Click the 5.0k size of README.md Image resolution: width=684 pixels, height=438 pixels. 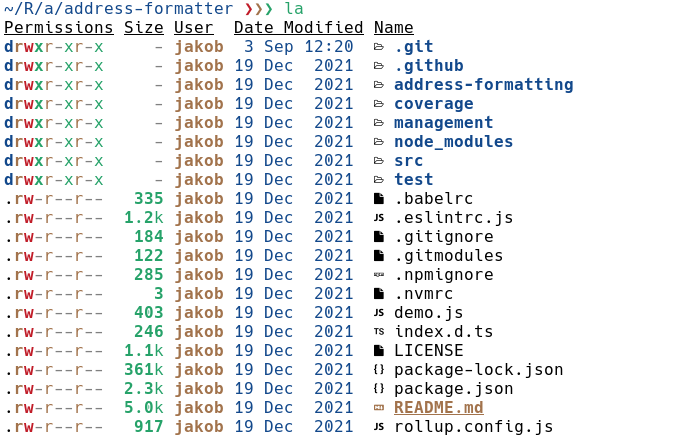[144, 408]
